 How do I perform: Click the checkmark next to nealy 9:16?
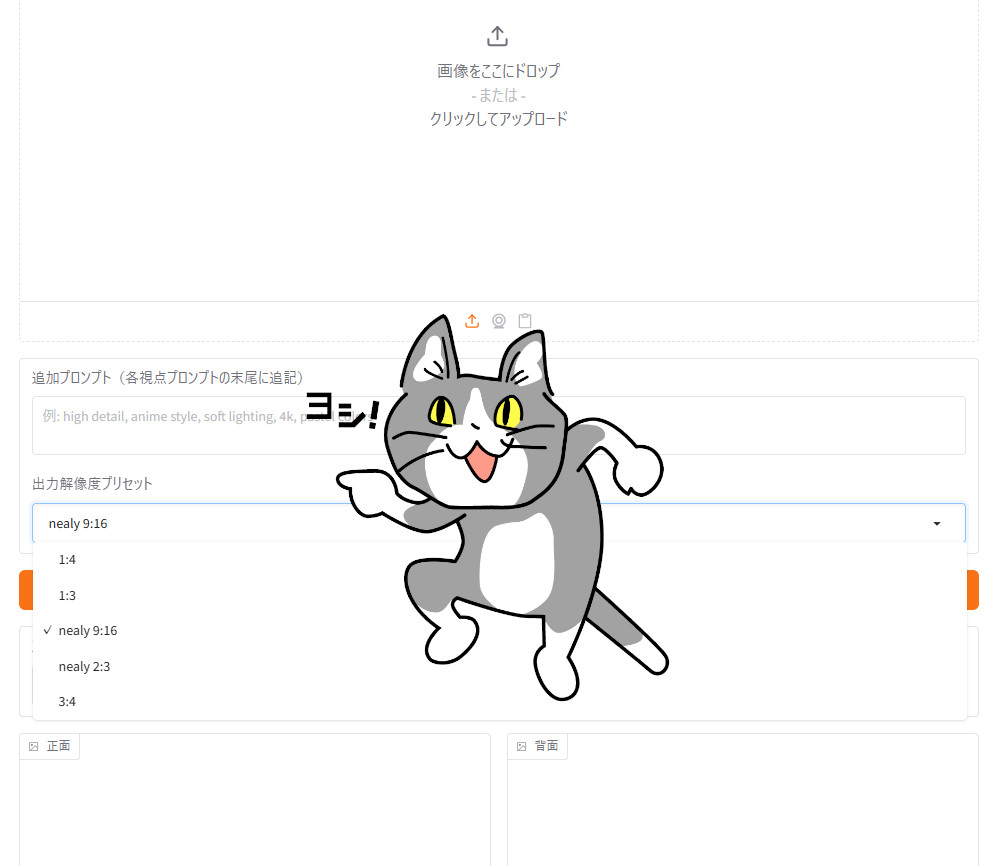47,631
